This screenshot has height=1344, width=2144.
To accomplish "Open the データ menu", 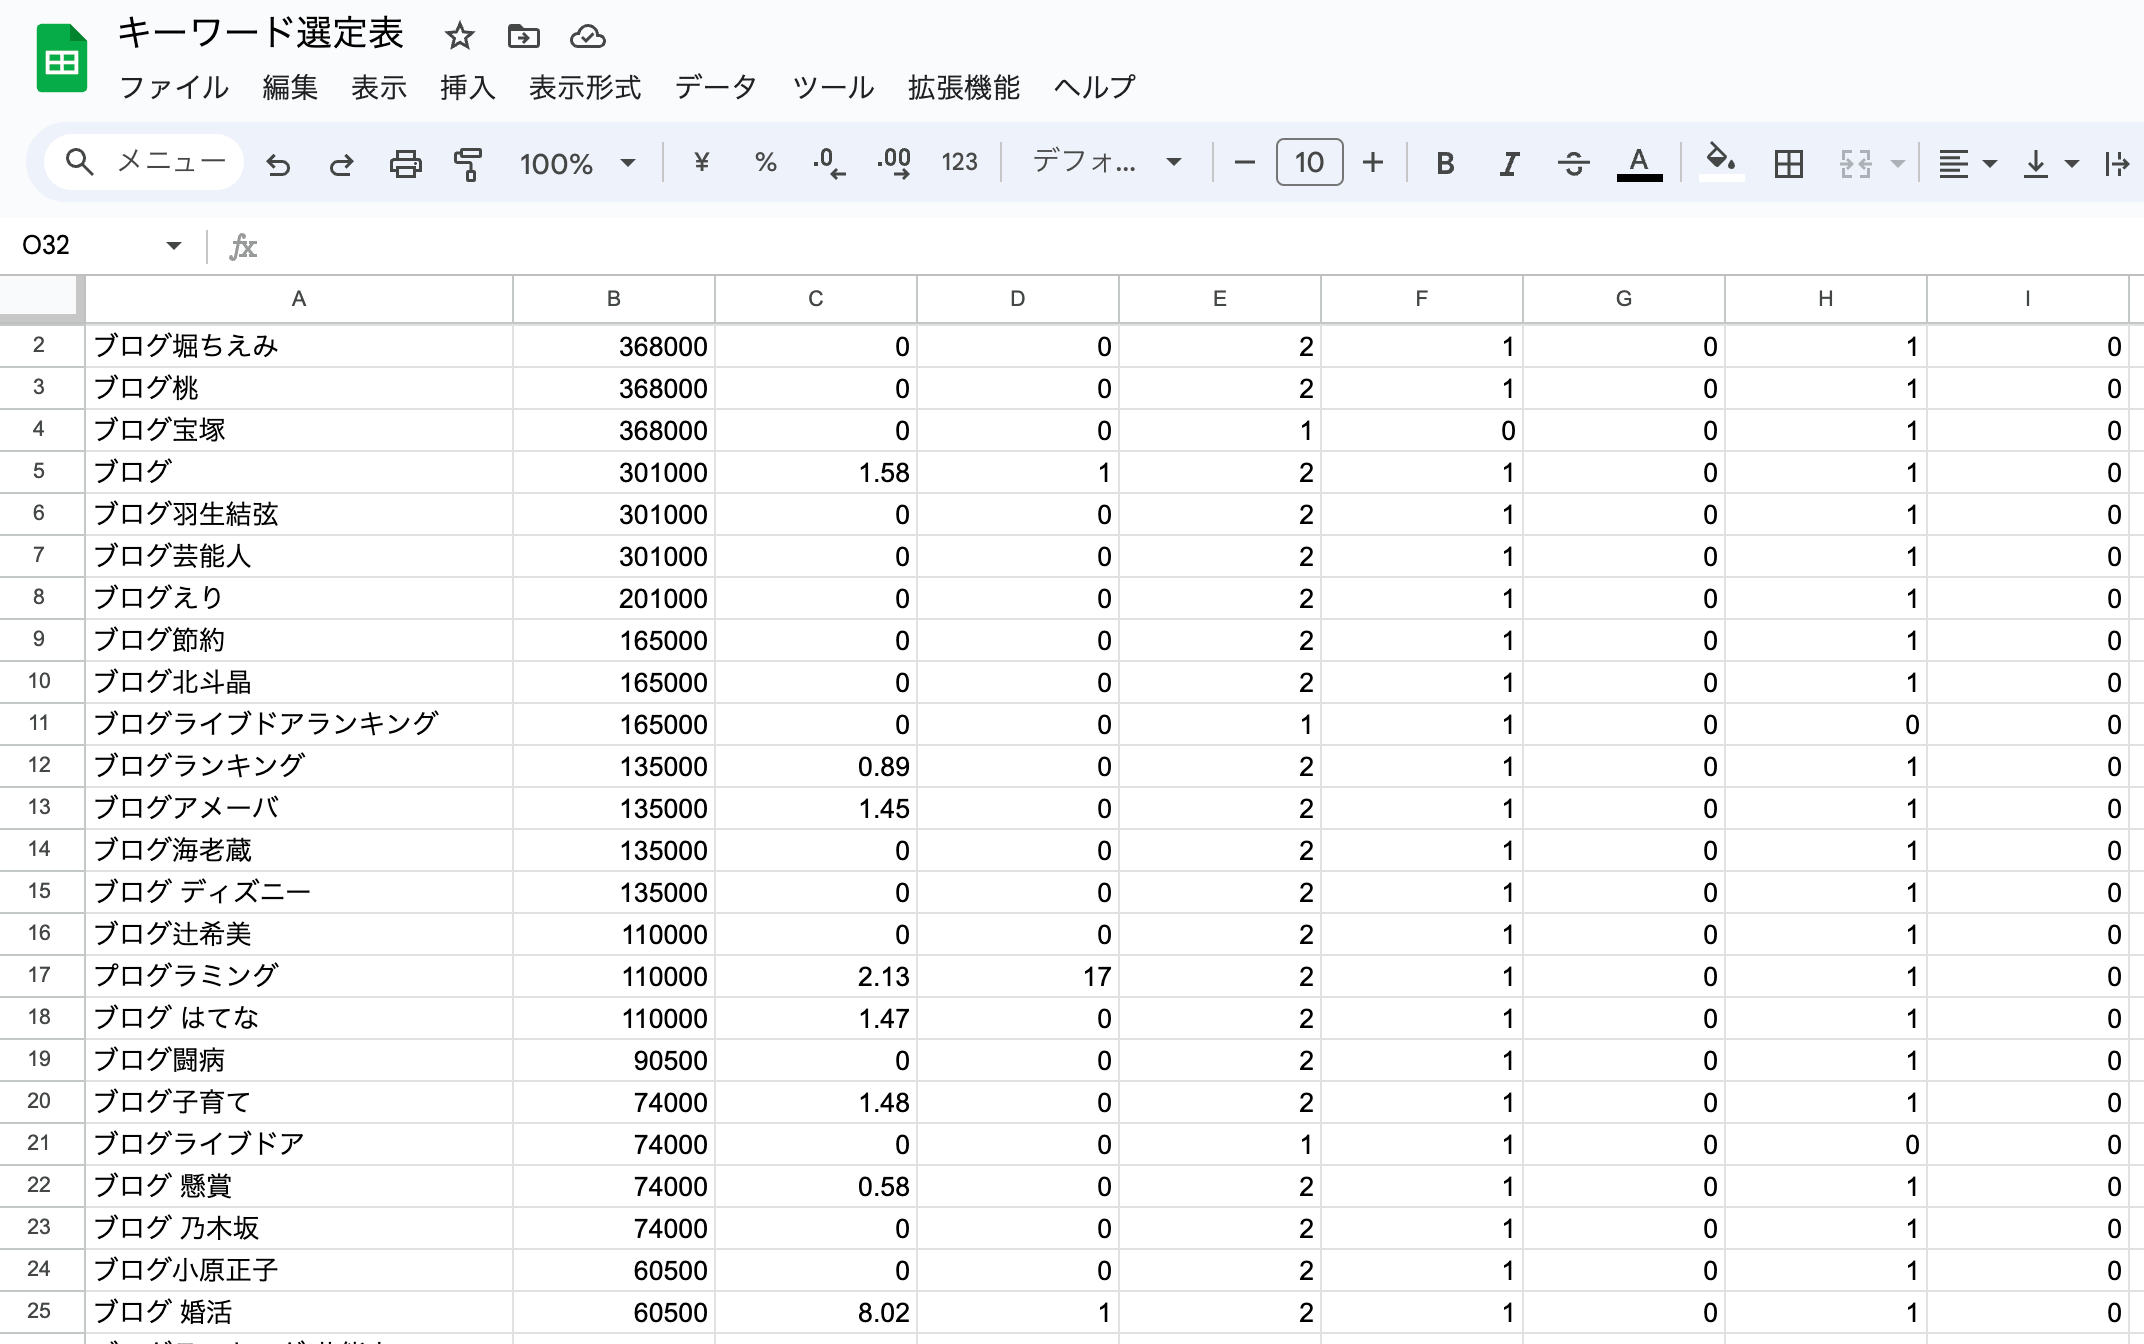I will pos(716,88).
